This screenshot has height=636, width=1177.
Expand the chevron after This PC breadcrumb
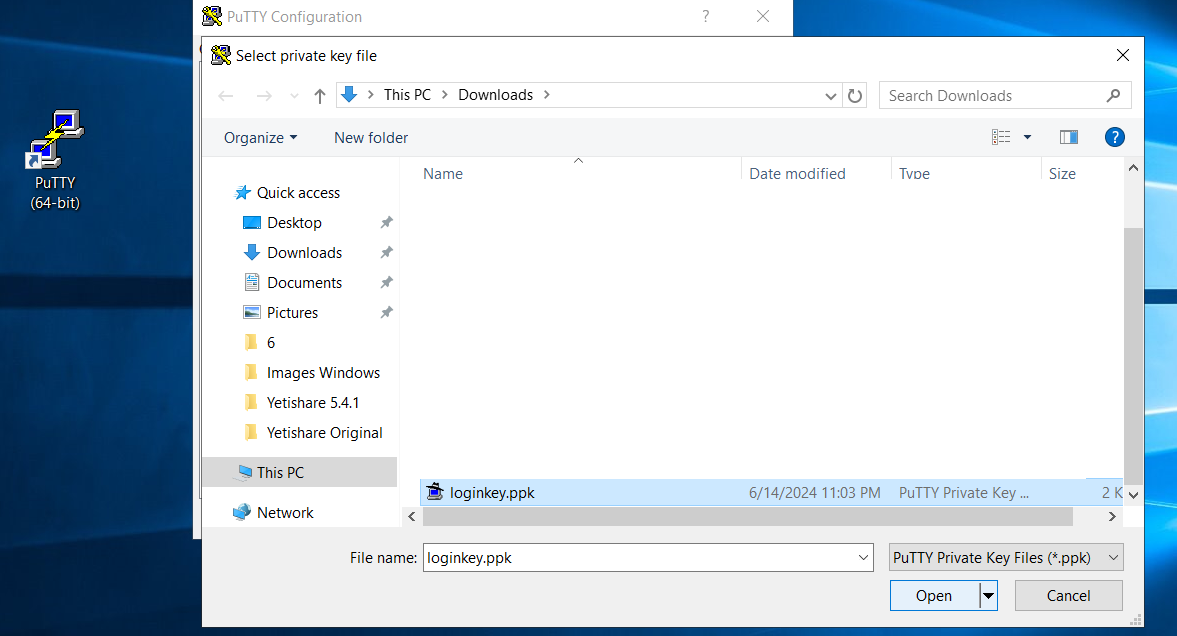(x=444, y=95)
